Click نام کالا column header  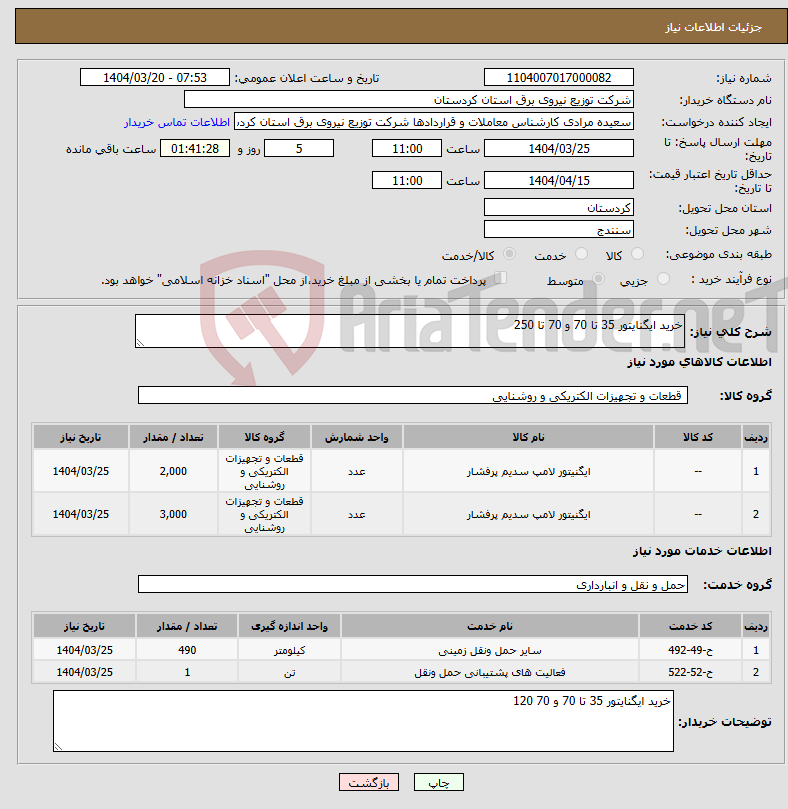pyautogui.click(x=528, y=437)
